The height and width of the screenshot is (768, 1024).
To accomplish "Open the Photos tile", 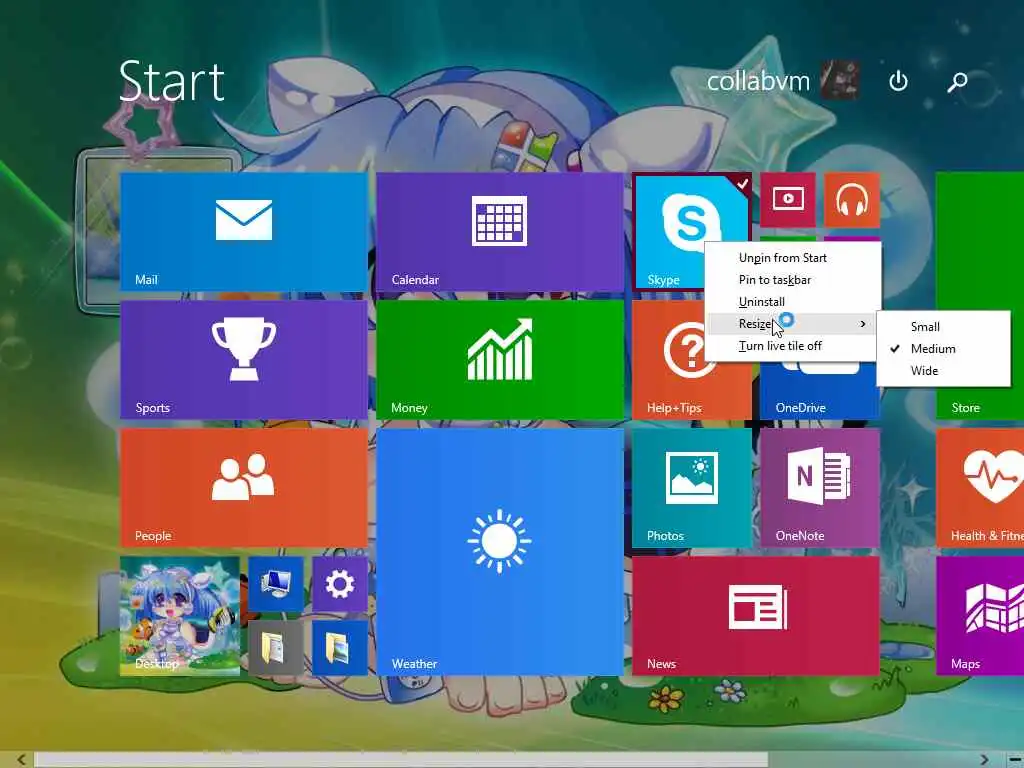I will pyautogui.click(x=692, y=487).
